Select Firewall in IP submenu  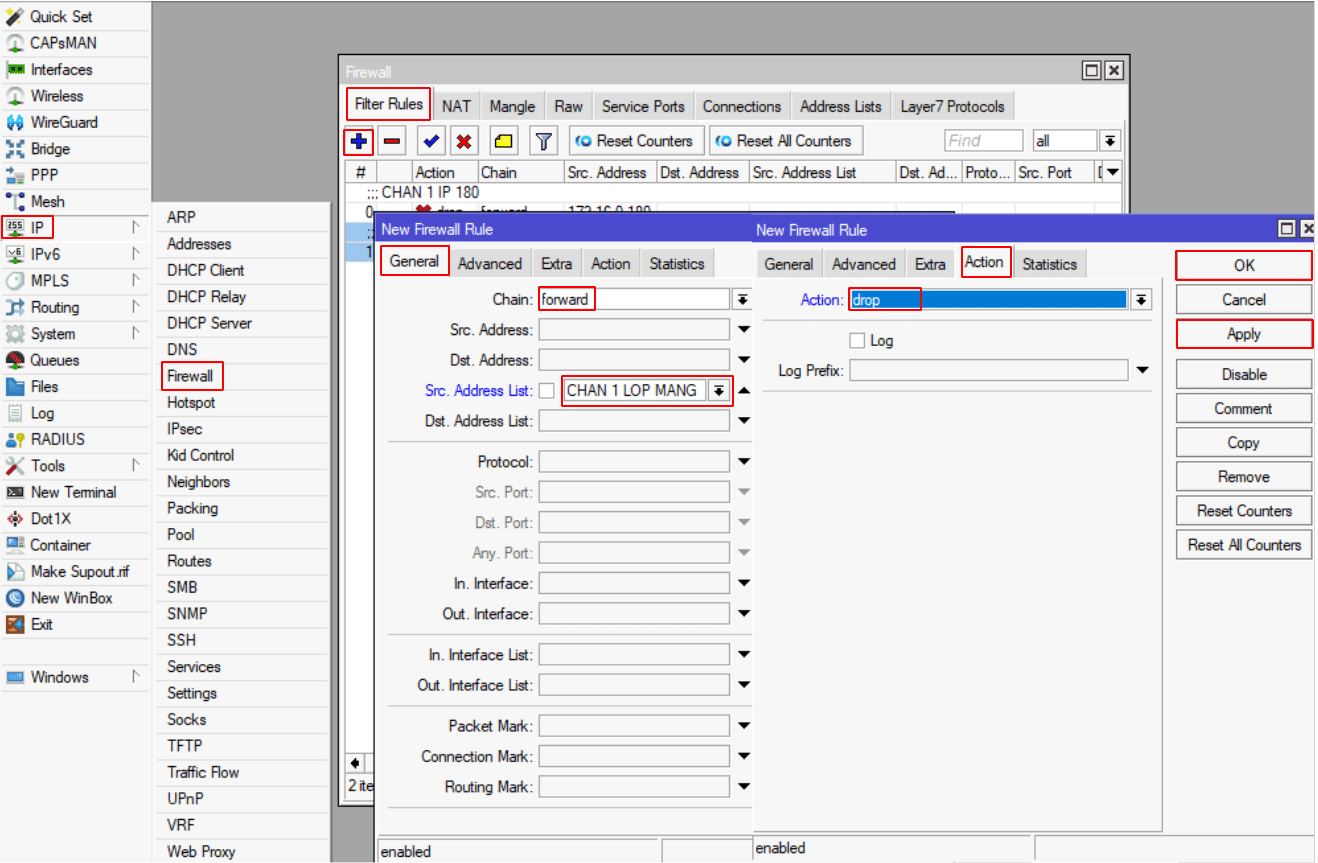(x=191, y=376)
